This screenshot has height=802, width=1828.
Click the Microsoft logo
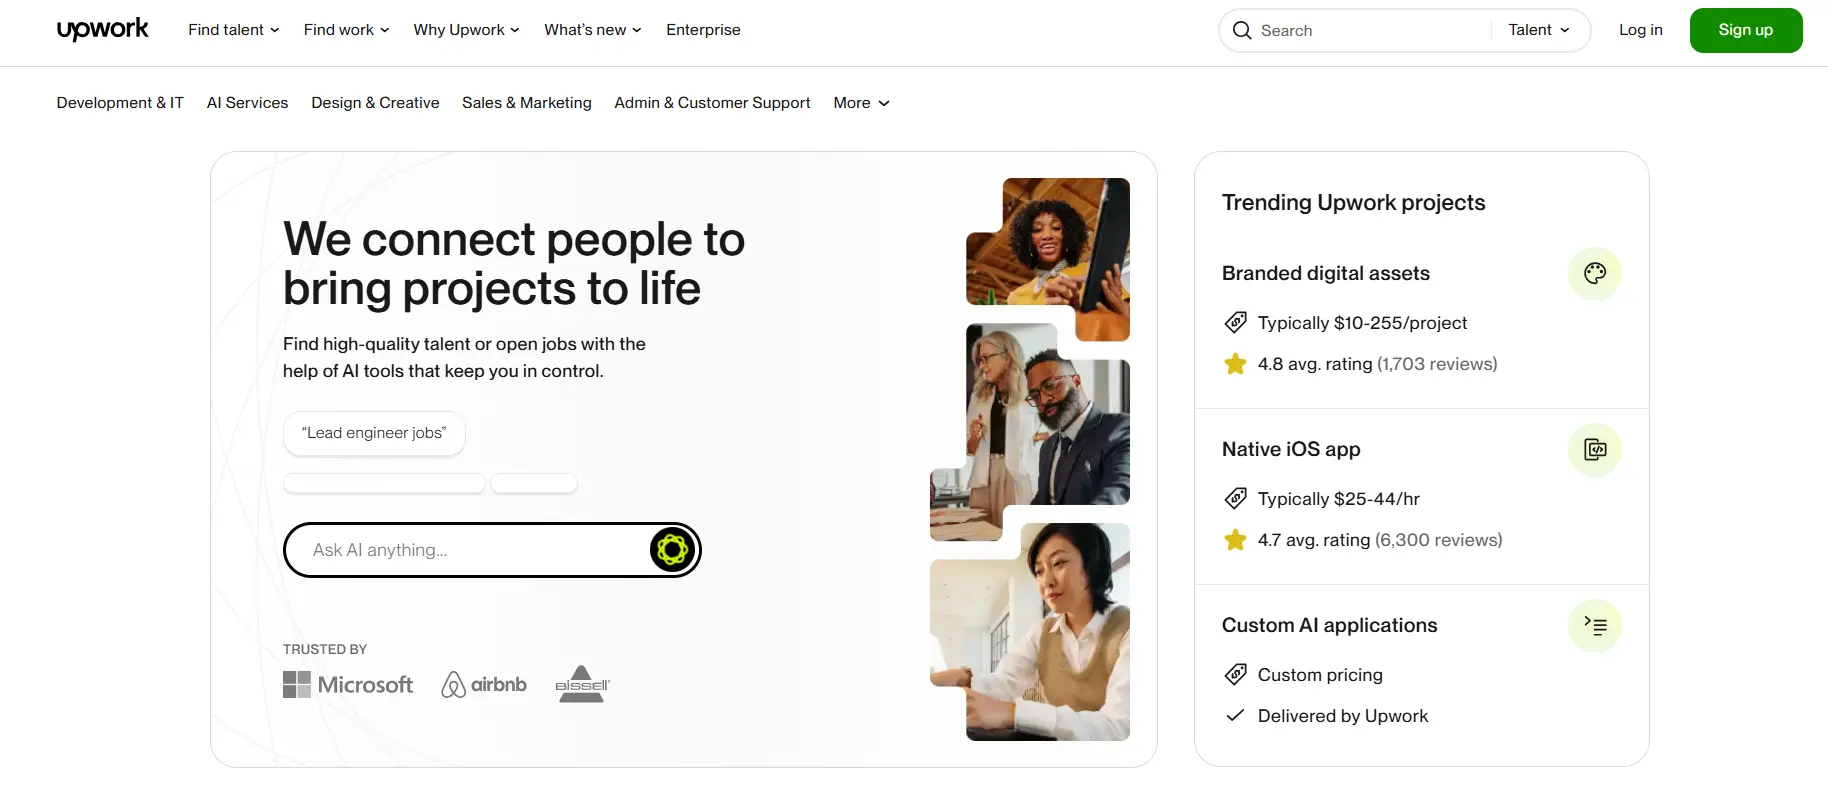[348, 685]
